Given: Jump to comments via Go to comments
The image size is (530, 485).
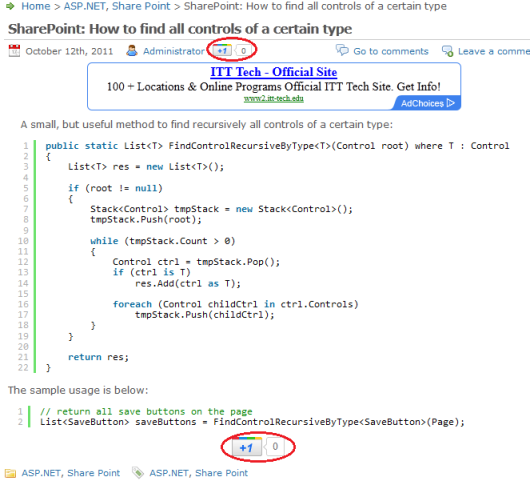Looking at the screenshot, I should tap(391, 51).
